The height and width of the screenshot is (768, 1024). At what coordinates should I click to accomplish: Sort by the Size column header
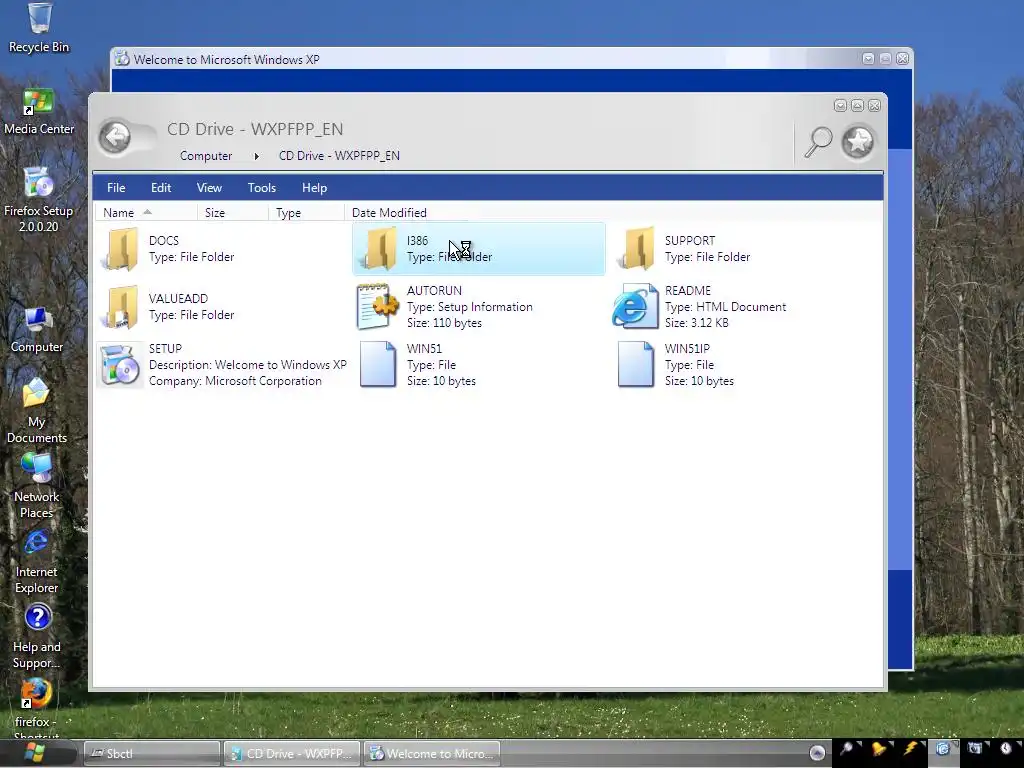point(233,213)
